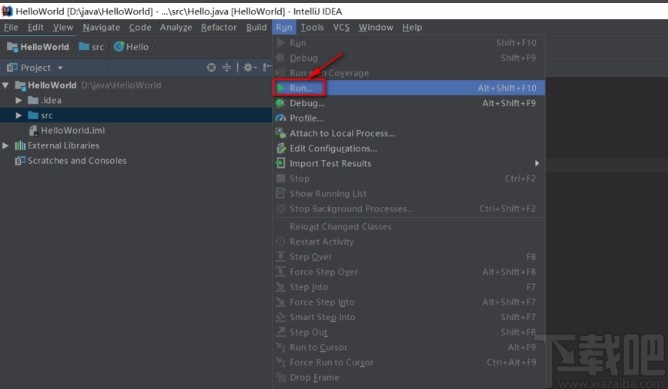Open Import Test Results submenu
Image resolution: width=668 pixels, height=389 pixels.
[x=409, y=164]
